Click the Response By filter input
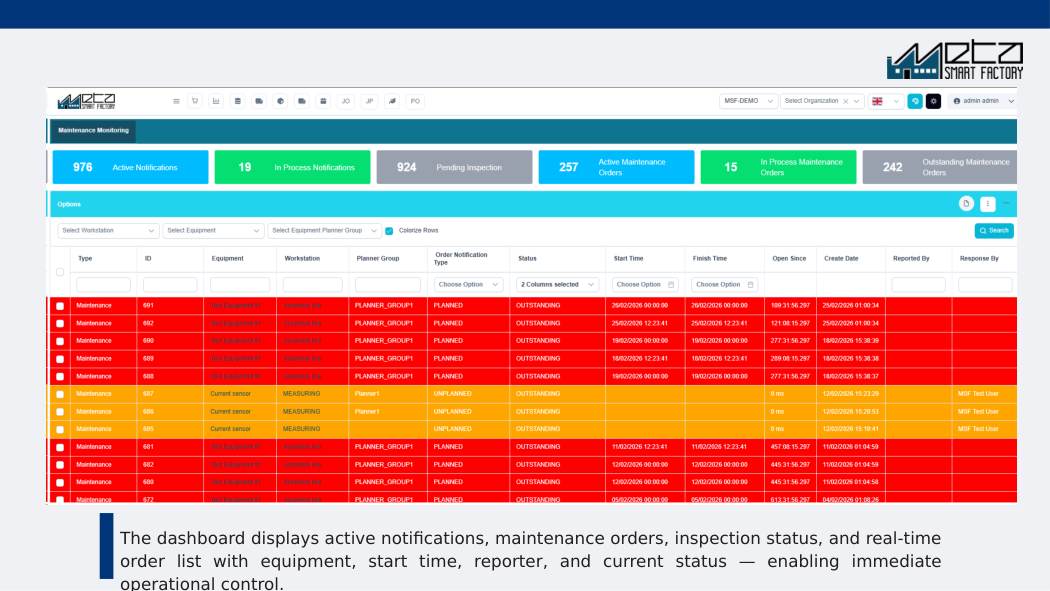The image size is (1050, 591). click(985, 284)
